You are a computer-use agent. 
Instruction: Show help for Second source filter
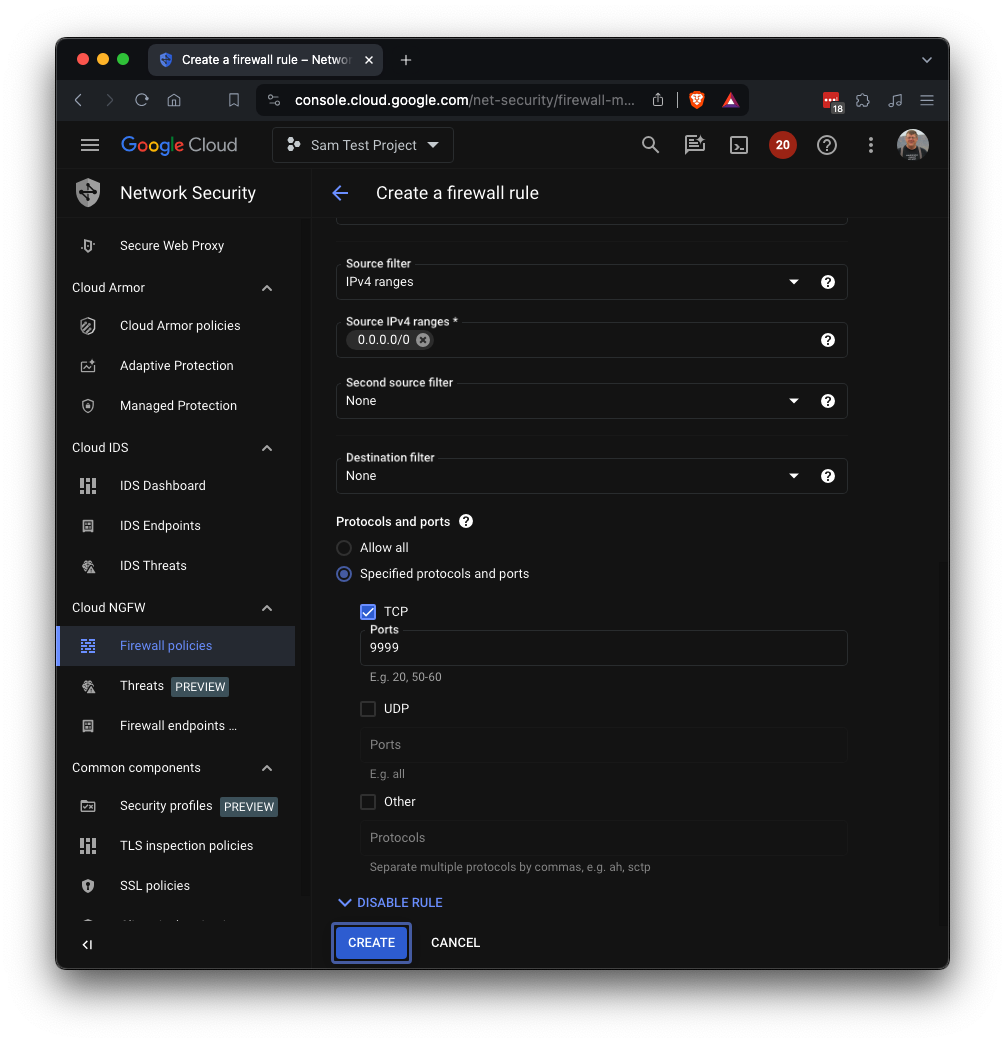(827, 401)
